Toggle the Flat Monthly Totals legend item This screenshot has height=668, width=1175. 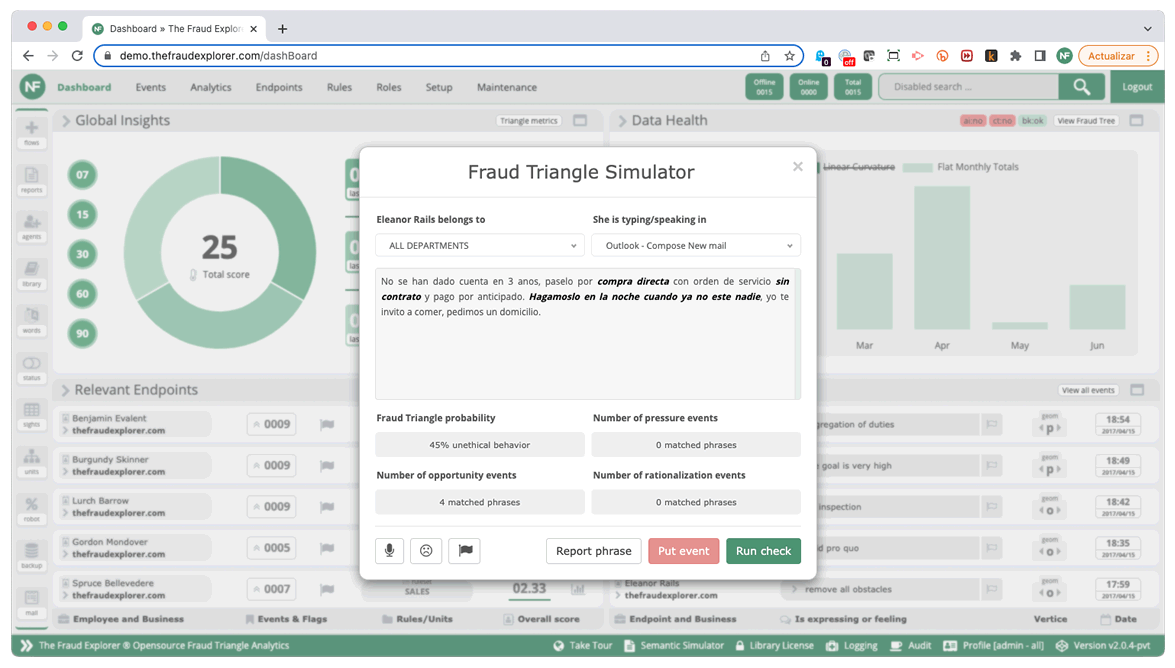click(x=961, y=167)
